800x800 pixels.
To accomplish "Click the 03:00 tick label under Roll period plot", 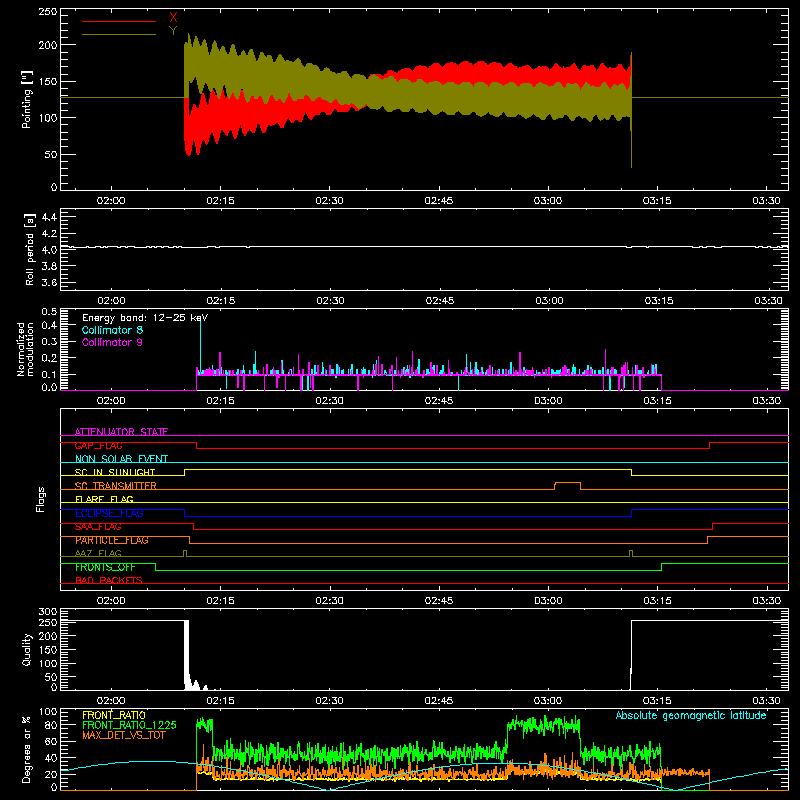I will pyautogui.click(x=549, y=301).
